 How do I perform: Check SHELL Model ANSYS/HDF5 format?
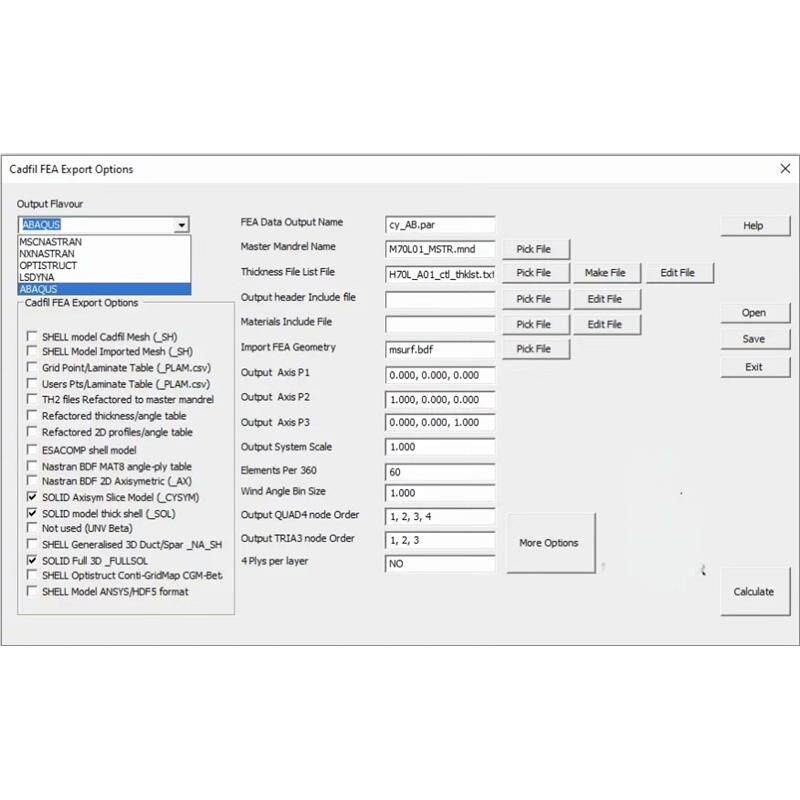point(32,591)
